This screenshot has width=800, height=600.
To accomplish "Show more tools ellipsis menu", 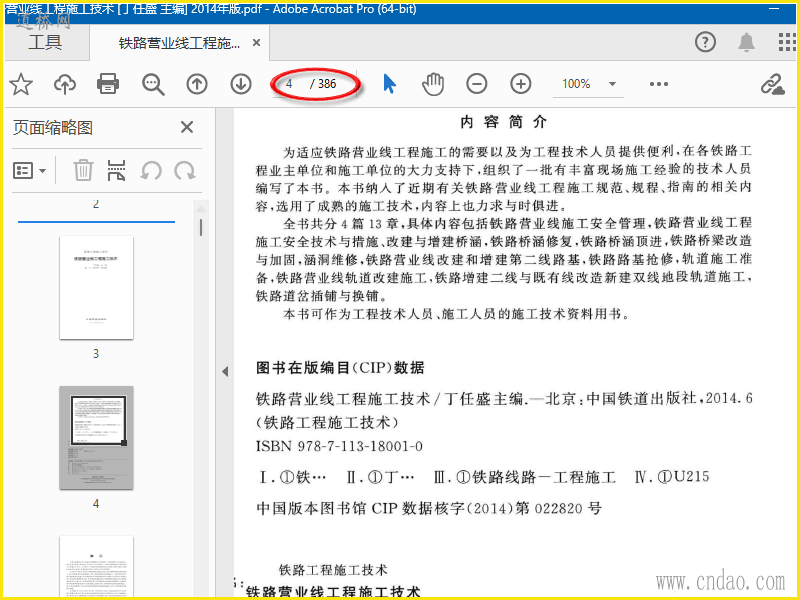I will click(659, 84).
